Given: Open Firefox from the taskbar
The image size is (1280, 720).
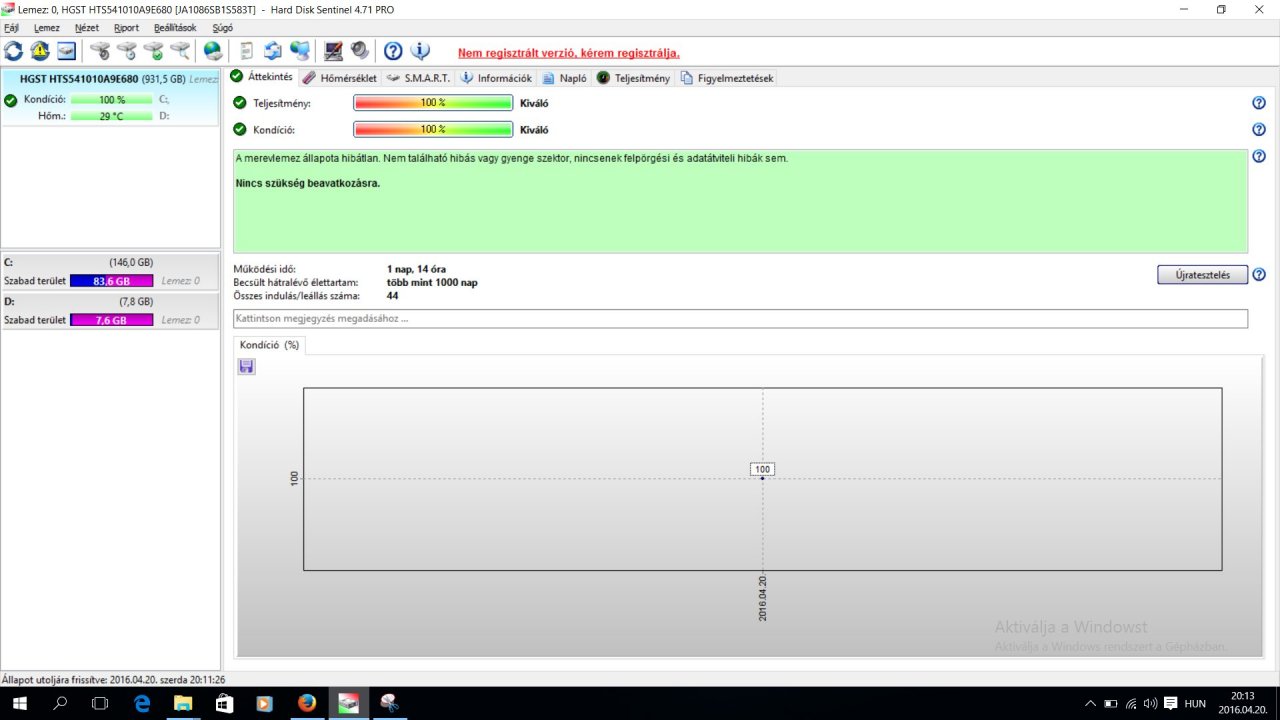Looking at the screenshot, I should point(307,703).
